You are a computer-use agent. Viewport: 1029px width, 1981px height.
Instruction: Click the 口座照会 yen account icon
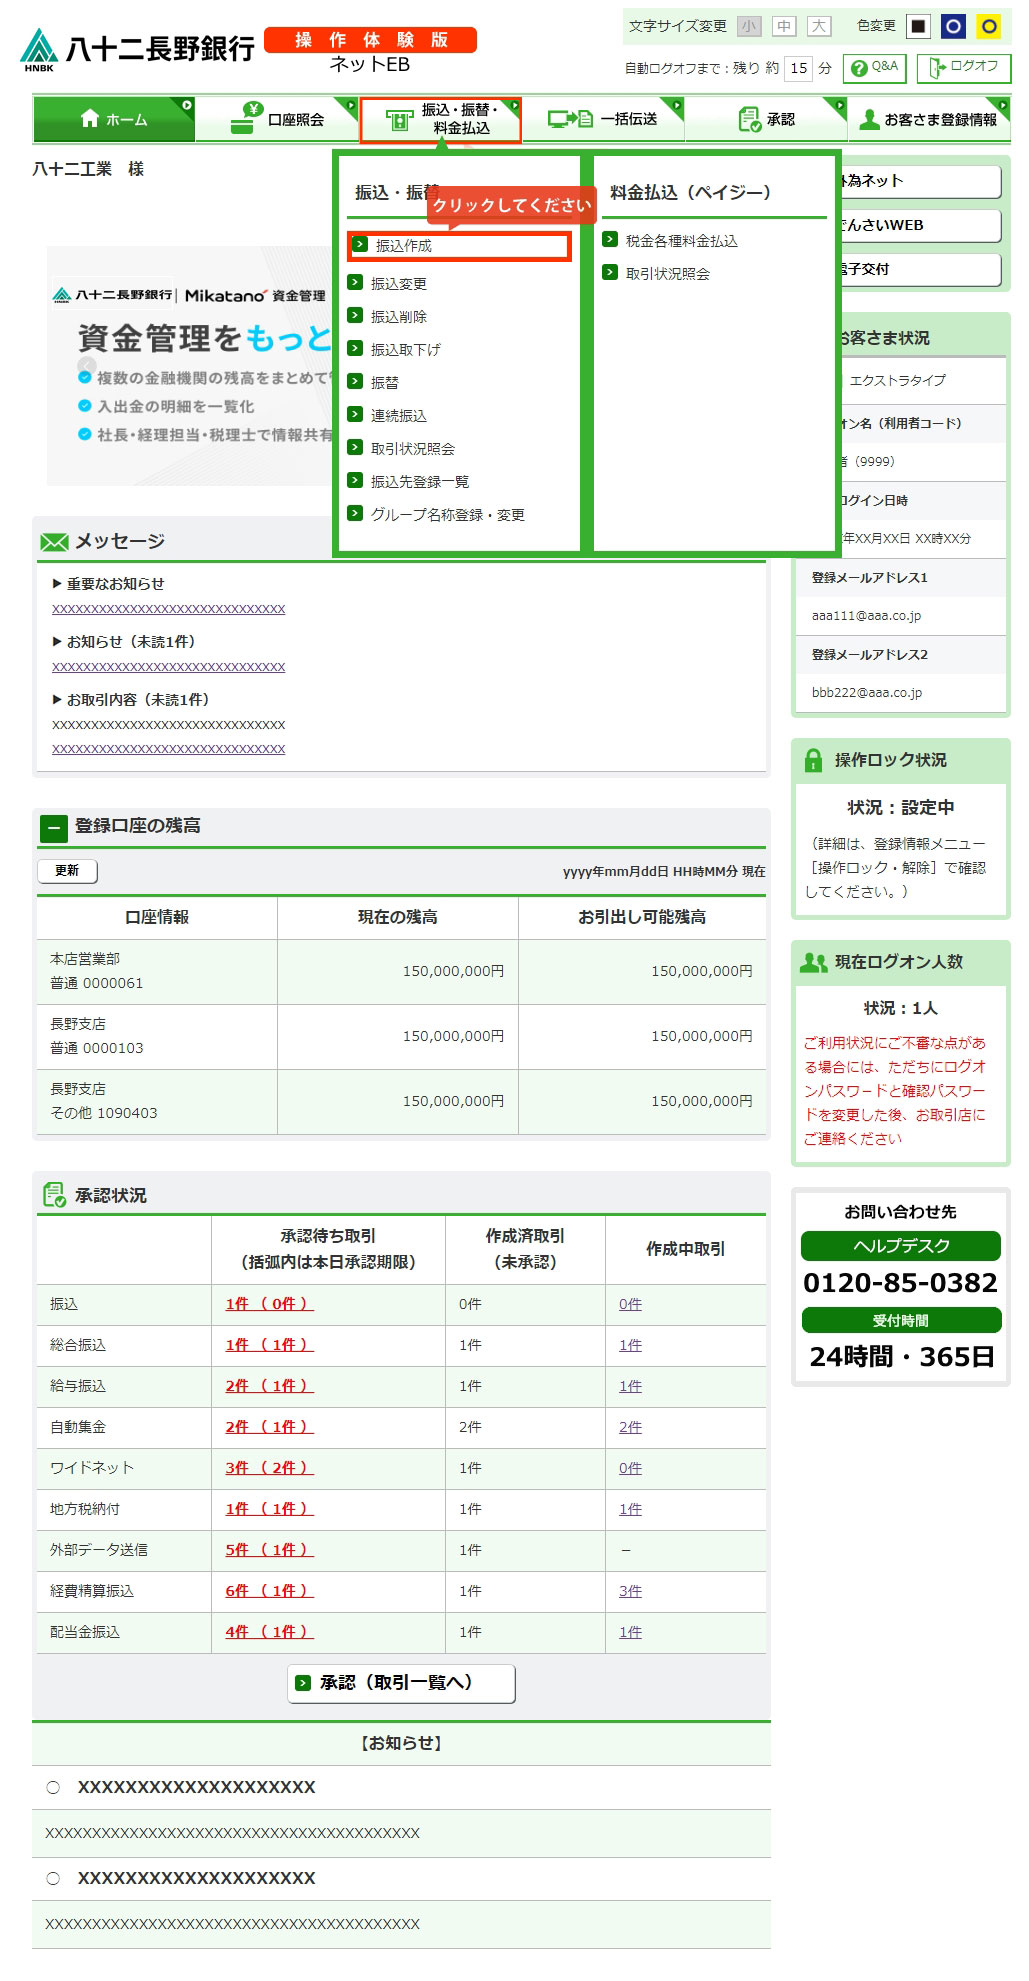pos(245,118)
